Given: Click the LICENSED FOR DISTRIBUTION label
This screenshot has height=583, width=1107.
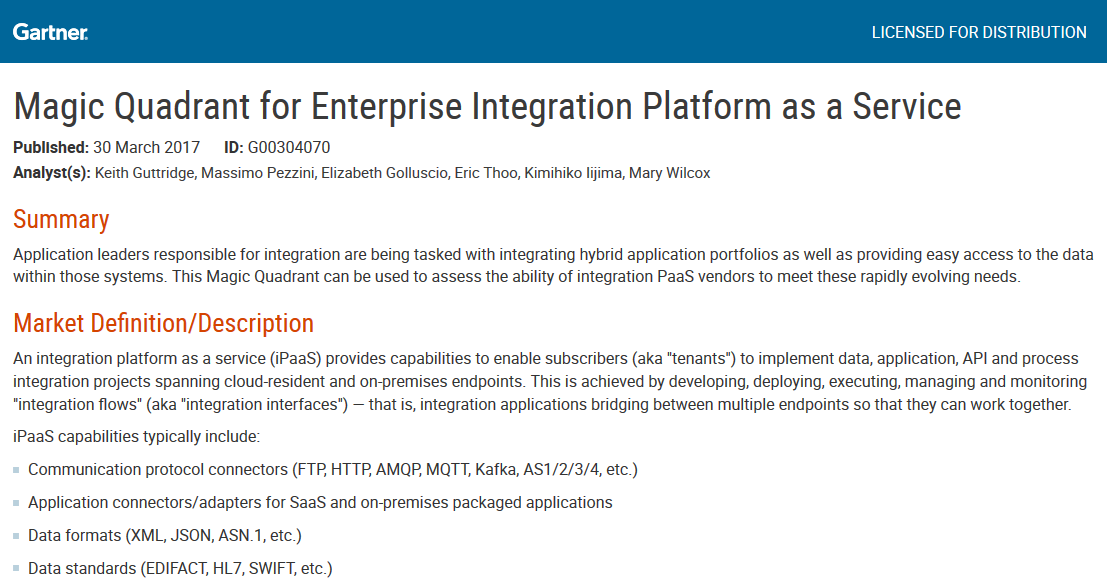Looking at the screenshot, I should [979, 32].
